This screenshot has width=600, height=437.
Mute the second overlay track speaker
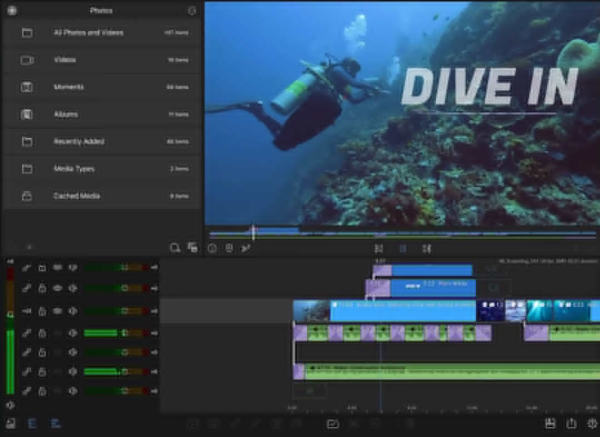[x=73, y=288]
